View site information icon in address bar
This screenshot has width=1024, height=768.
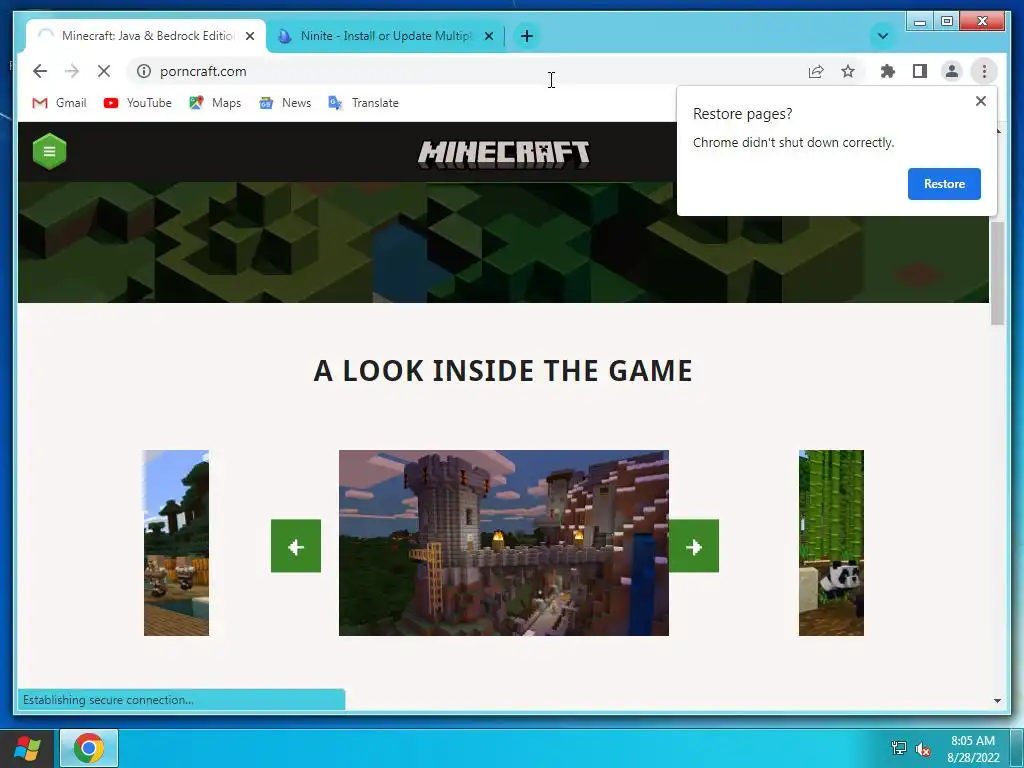point(144,71)
